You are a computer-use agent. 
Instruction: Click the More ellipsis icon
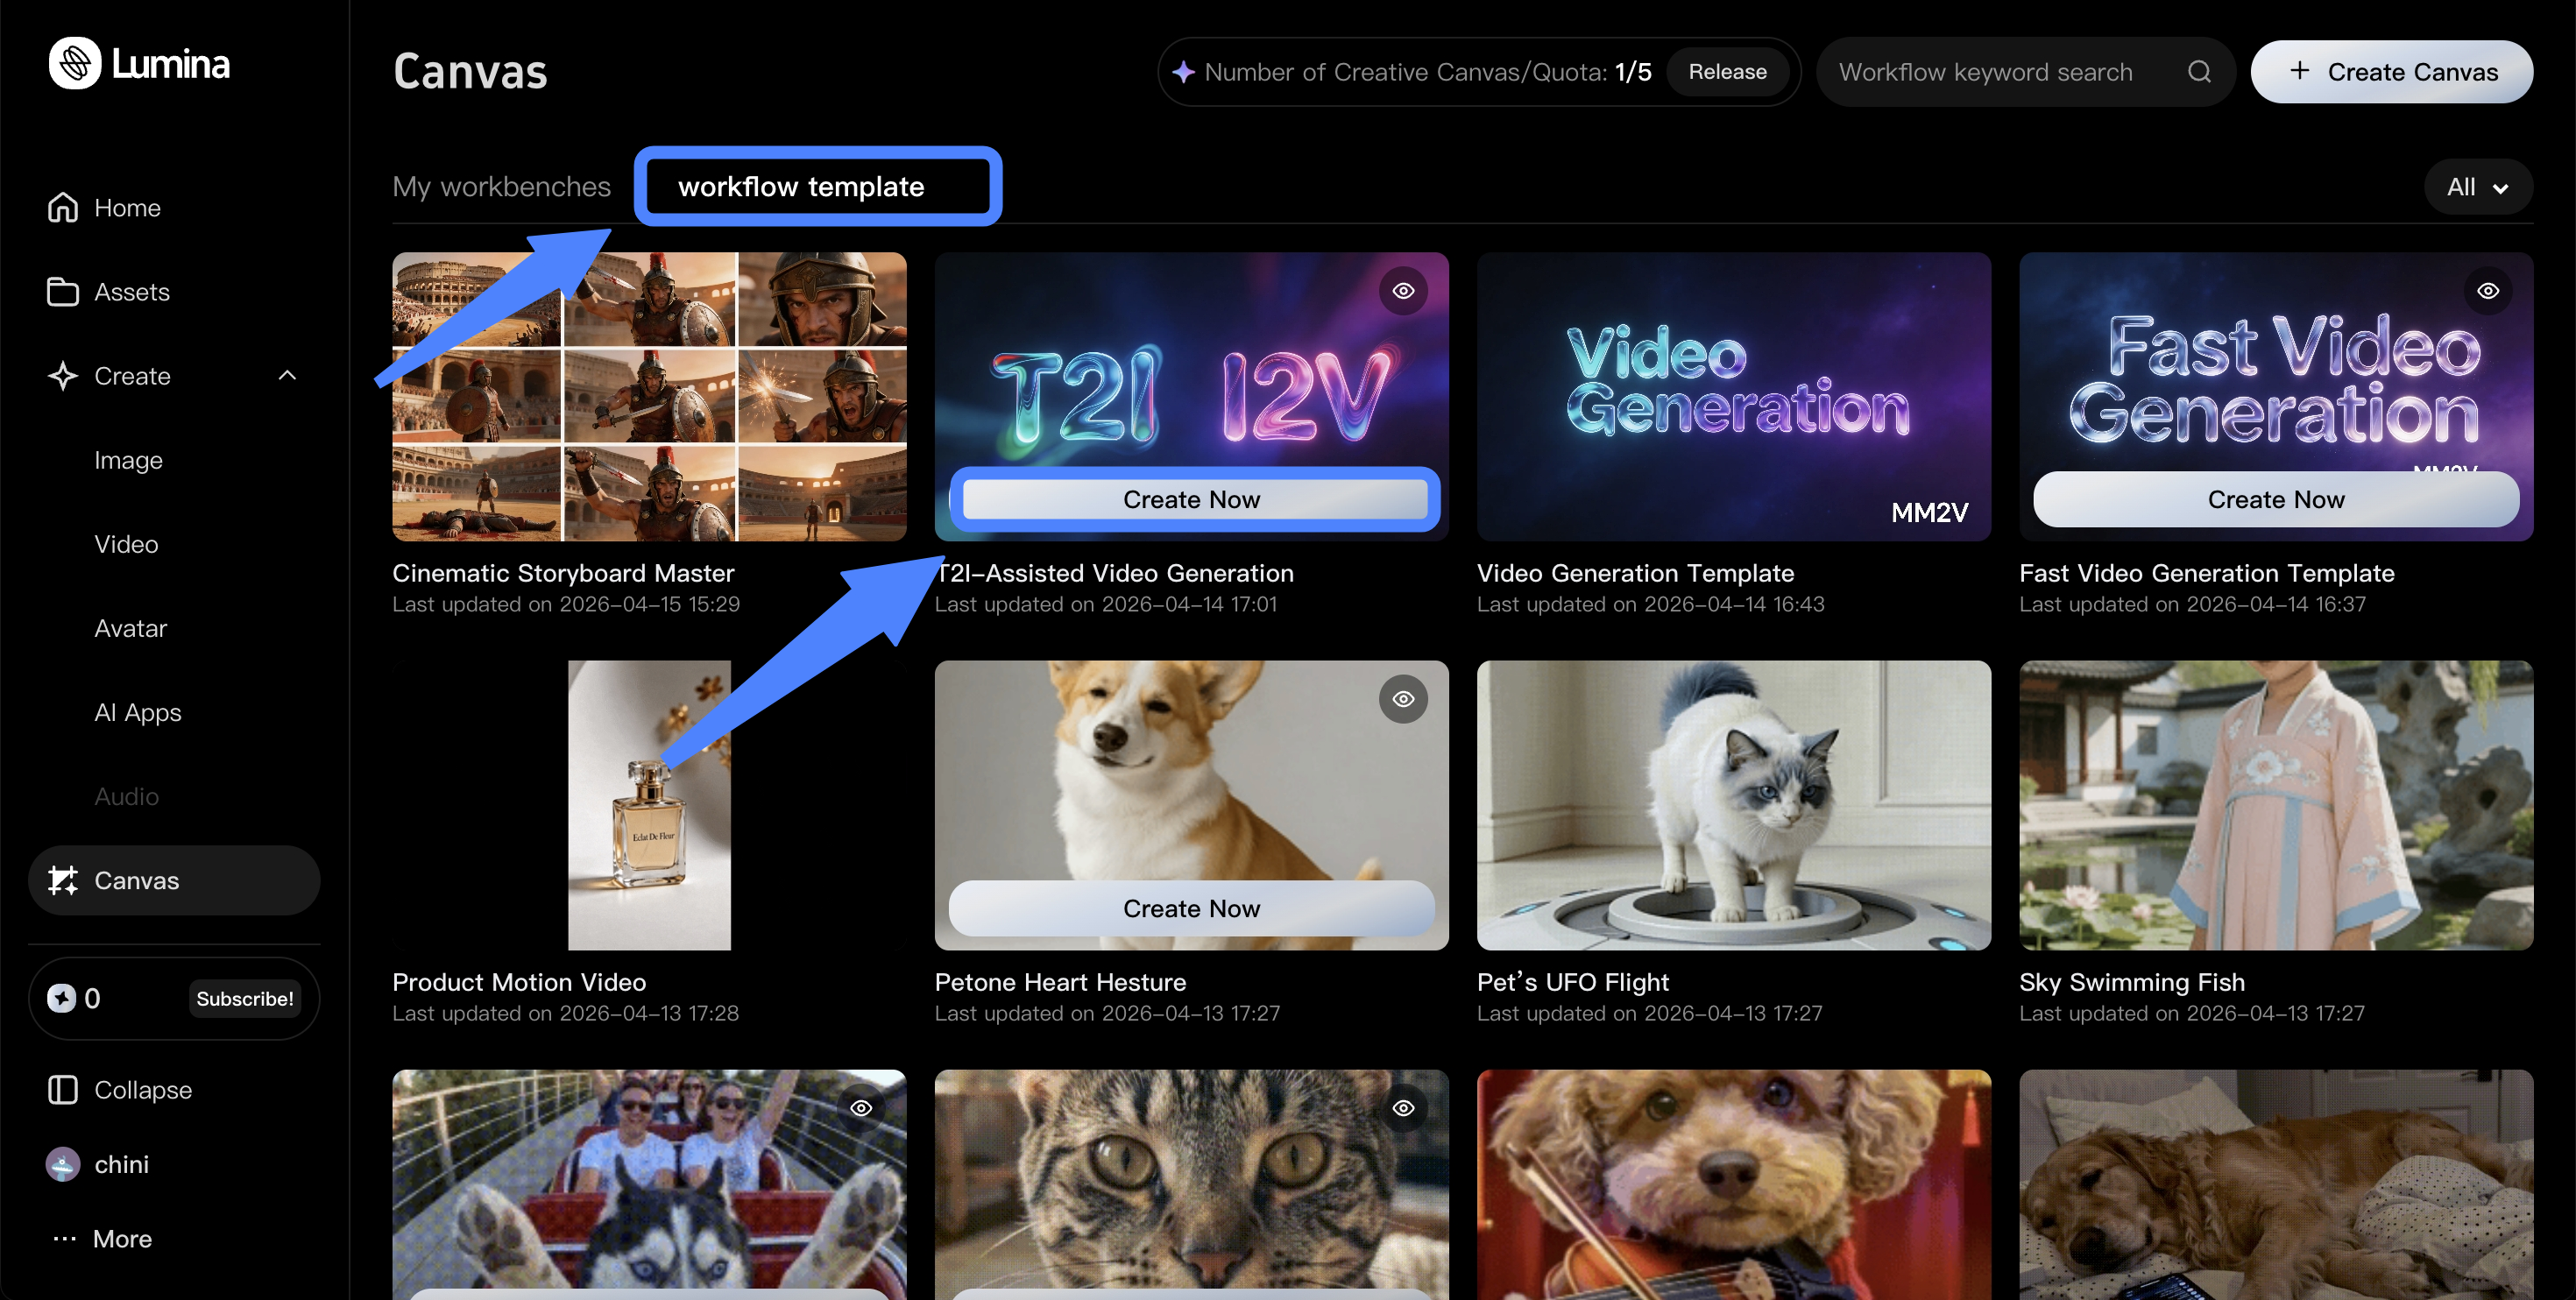tap(65, 1238)
